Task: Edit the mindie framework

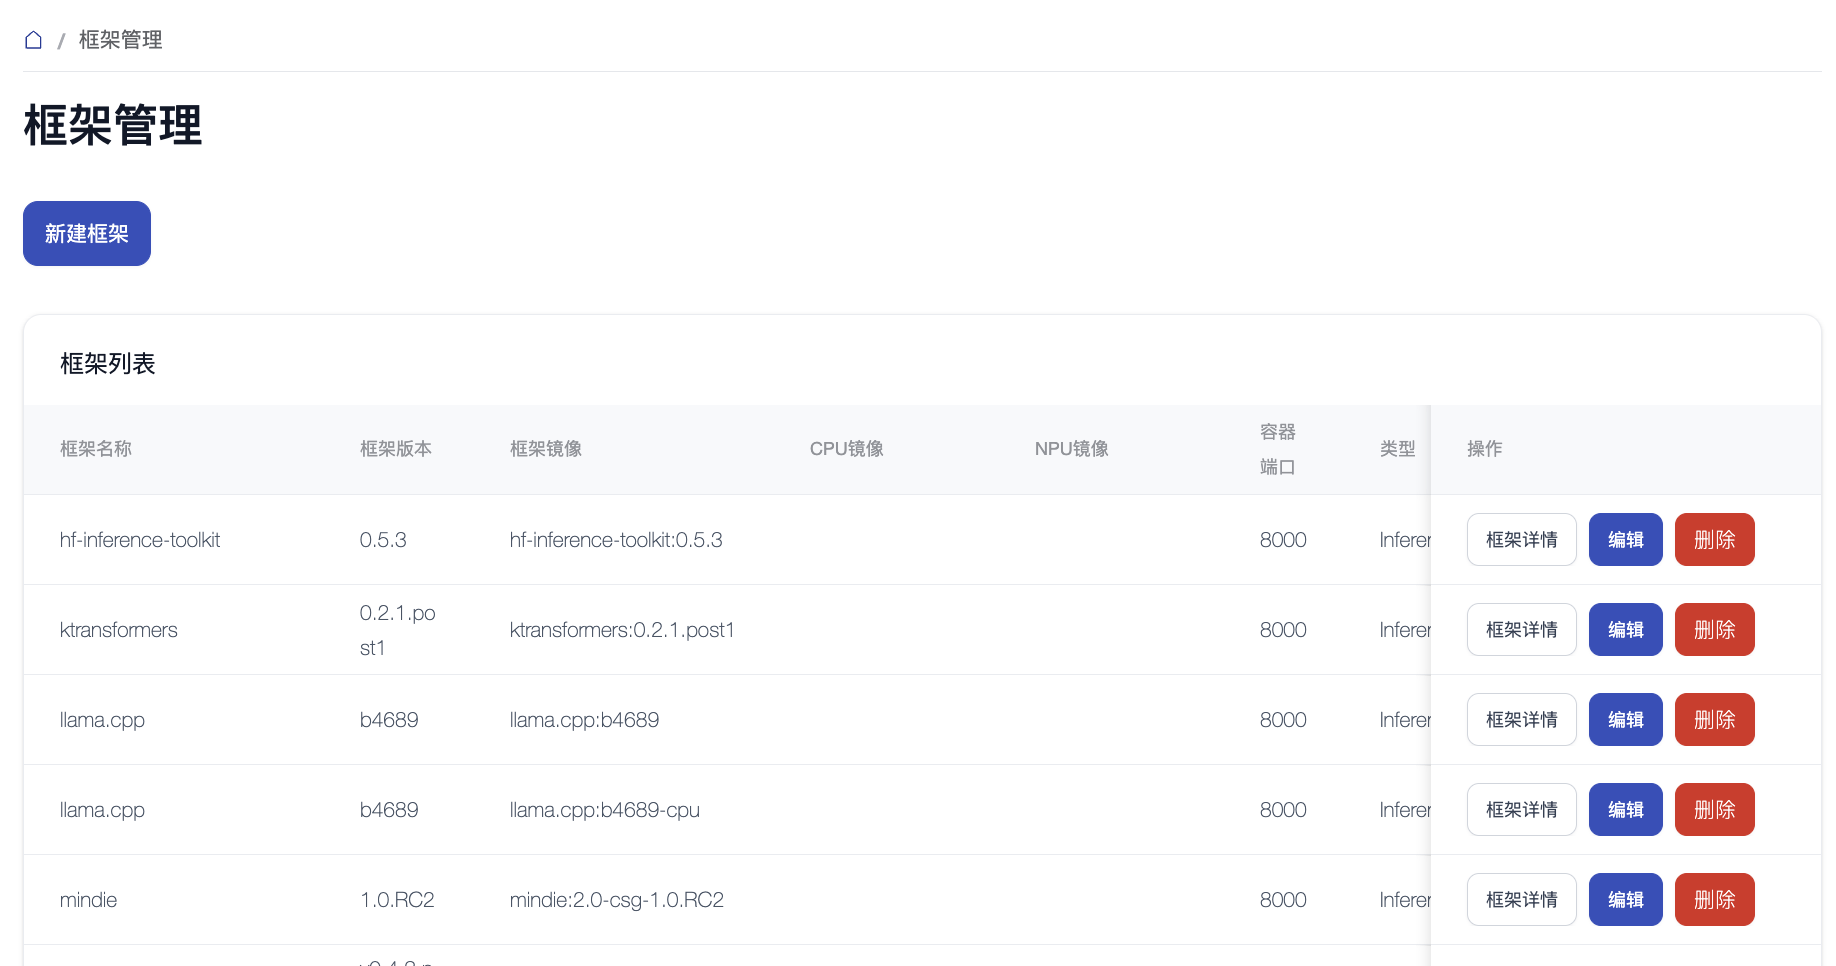Action: coord(1625,900)
